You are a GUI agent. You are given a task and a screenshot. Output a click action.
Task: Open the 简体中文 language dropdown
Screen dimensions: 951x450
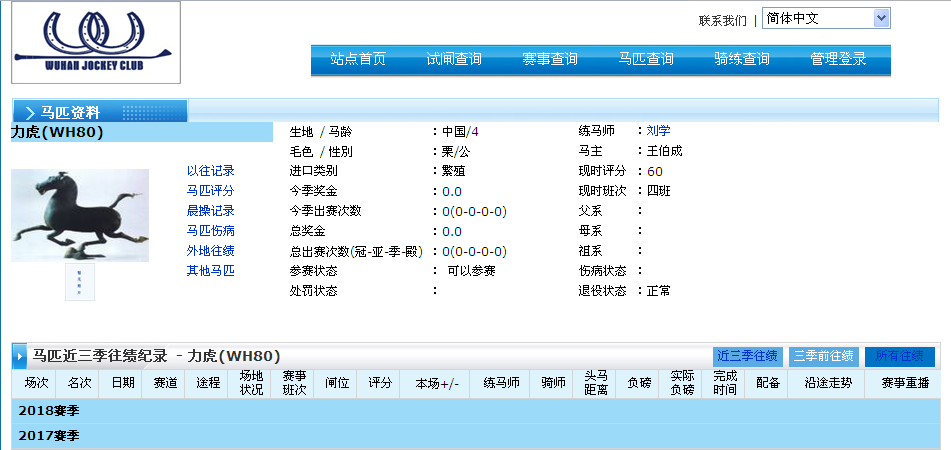click(x=825, y=18)
